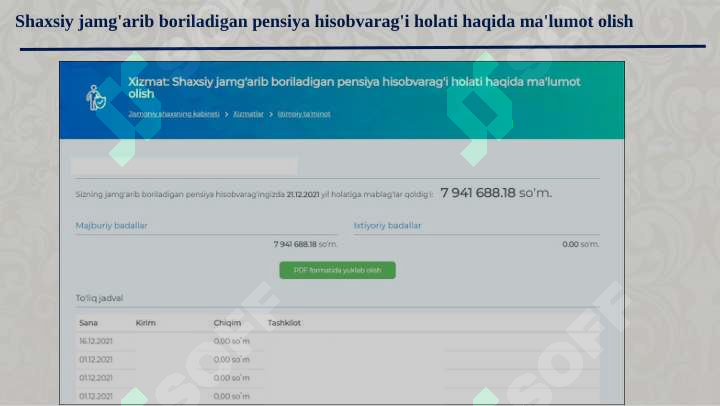
Task: Go to the Xizmatlar breadcrumb link
Action: pos(248,114)
